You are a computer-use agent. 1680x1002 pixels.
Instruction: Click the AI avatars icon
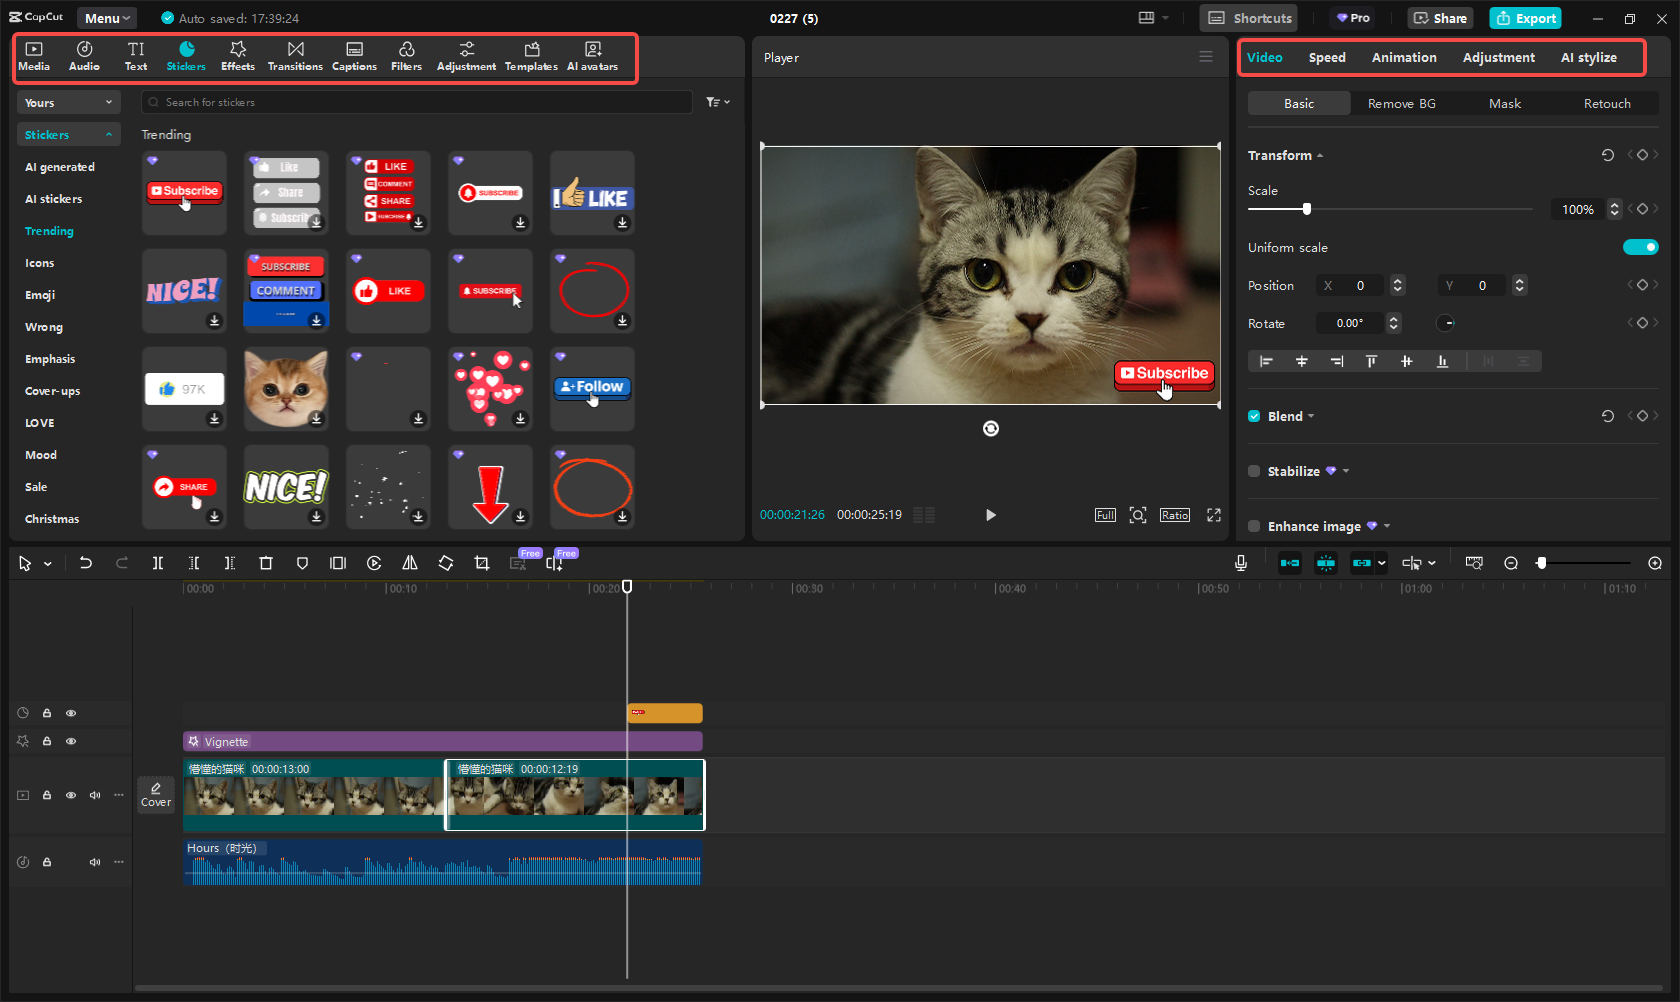pos(592,55)
